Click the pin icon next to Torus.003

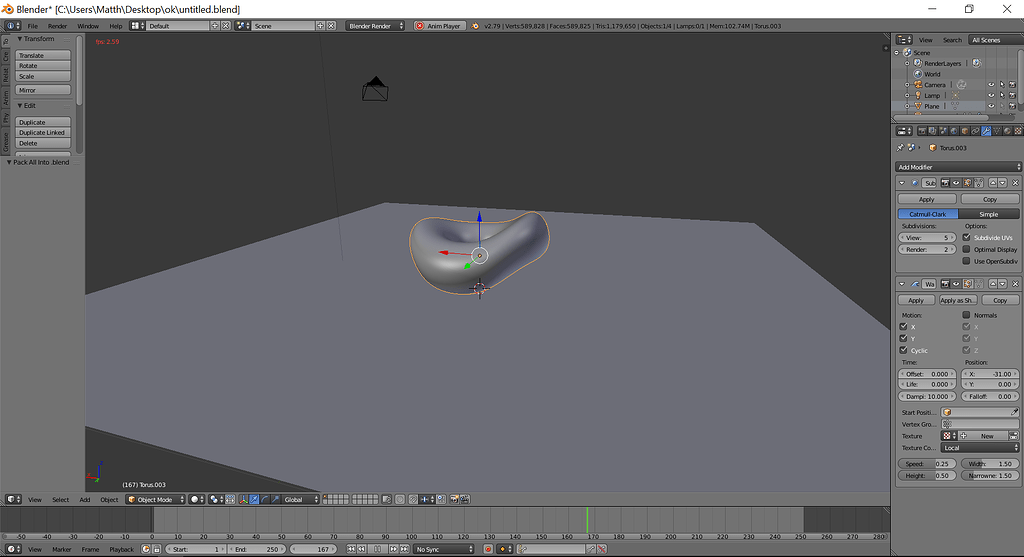(901, 148)
